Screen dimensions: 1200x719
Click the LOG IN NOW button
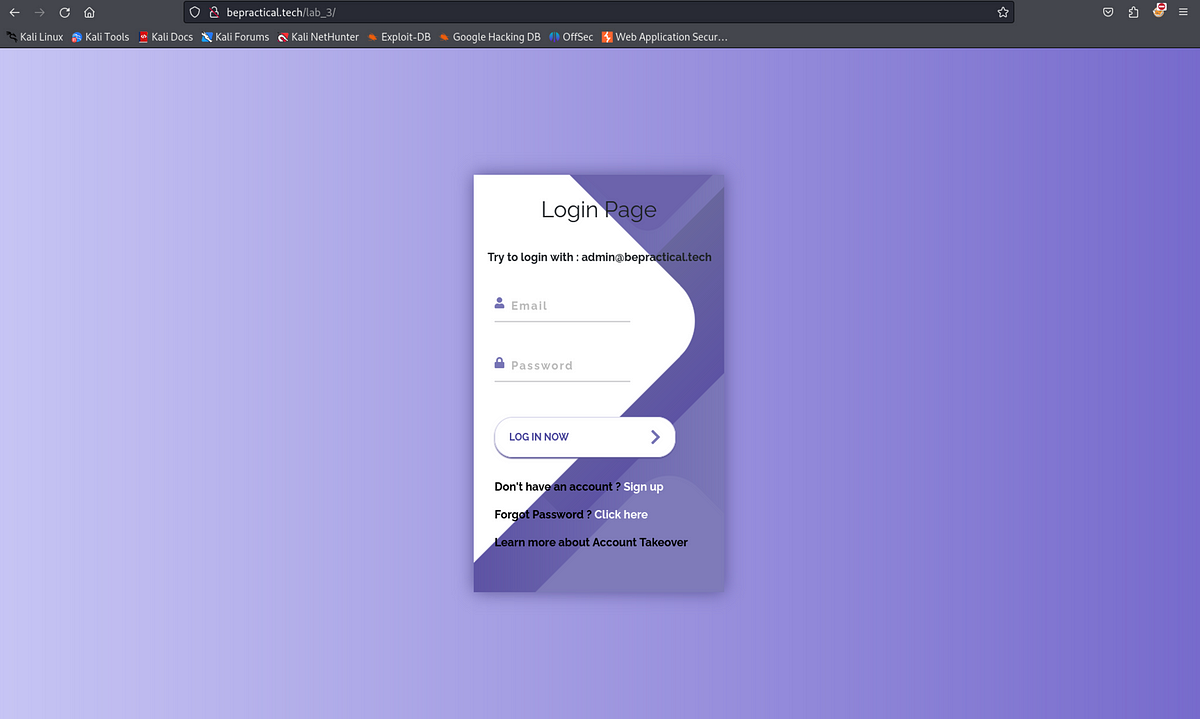click(585, 437)
